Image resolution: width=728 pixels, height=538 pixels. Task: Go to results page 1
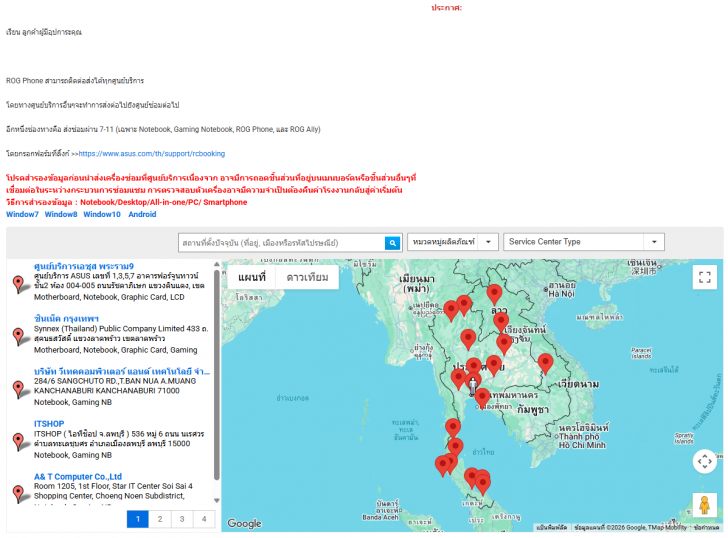pos(138,519)
